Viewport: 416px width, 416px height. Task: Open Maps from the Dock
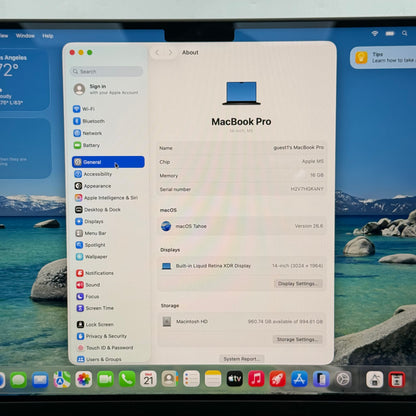62,379
